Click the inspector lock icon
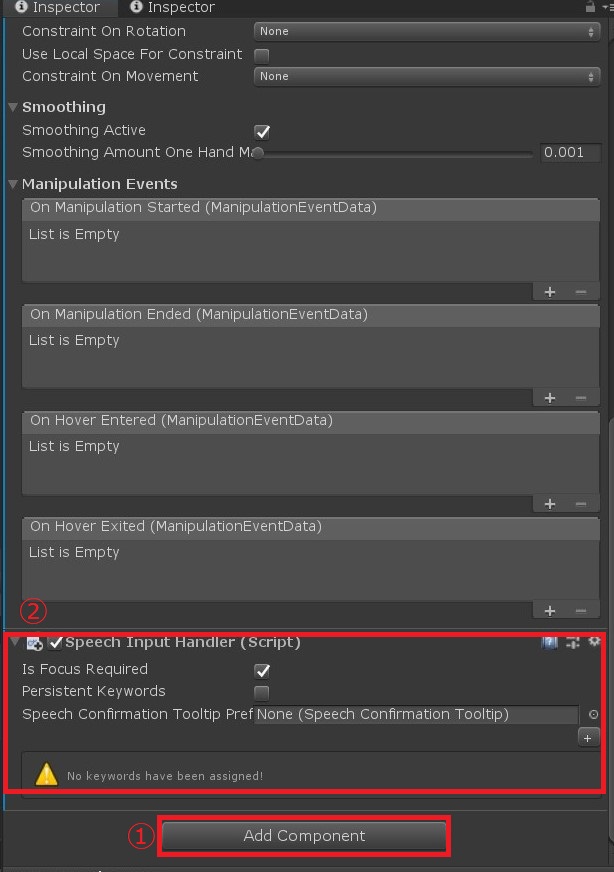Viewport: 614px width, 872px height. [590, 7]
